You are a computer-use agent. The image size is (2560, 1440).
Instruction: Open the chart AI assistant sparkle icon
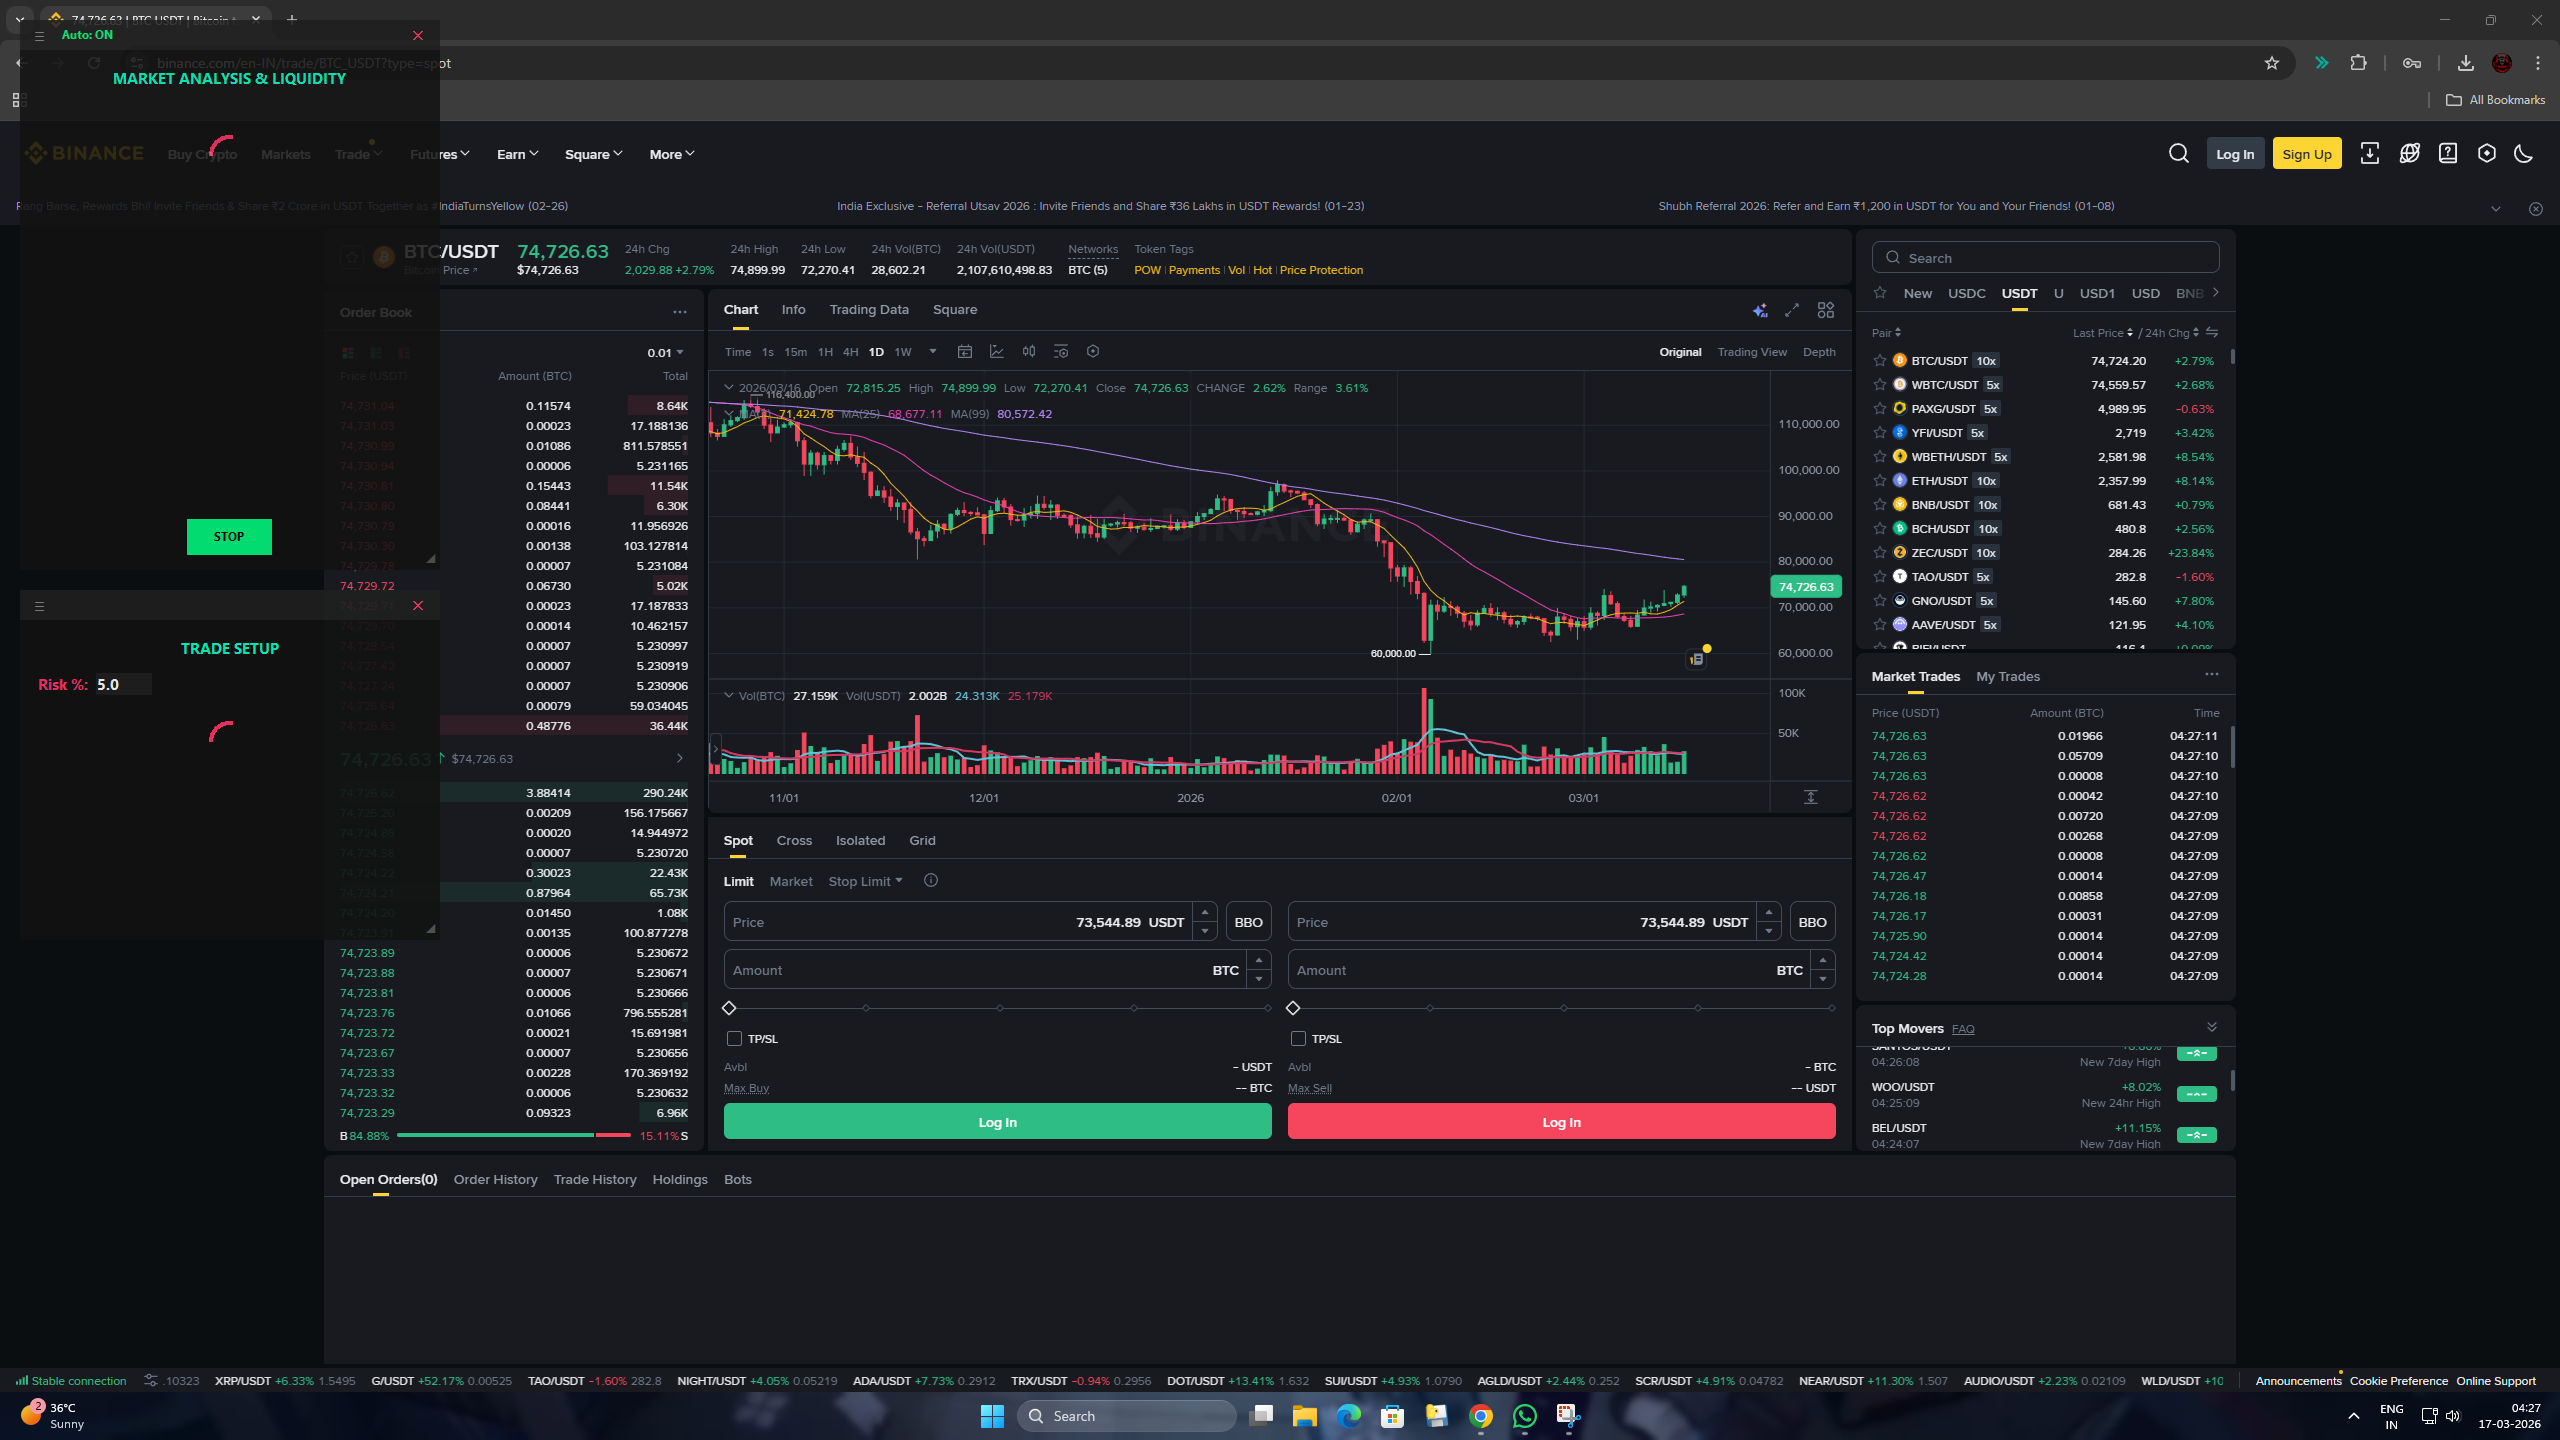1760,311
